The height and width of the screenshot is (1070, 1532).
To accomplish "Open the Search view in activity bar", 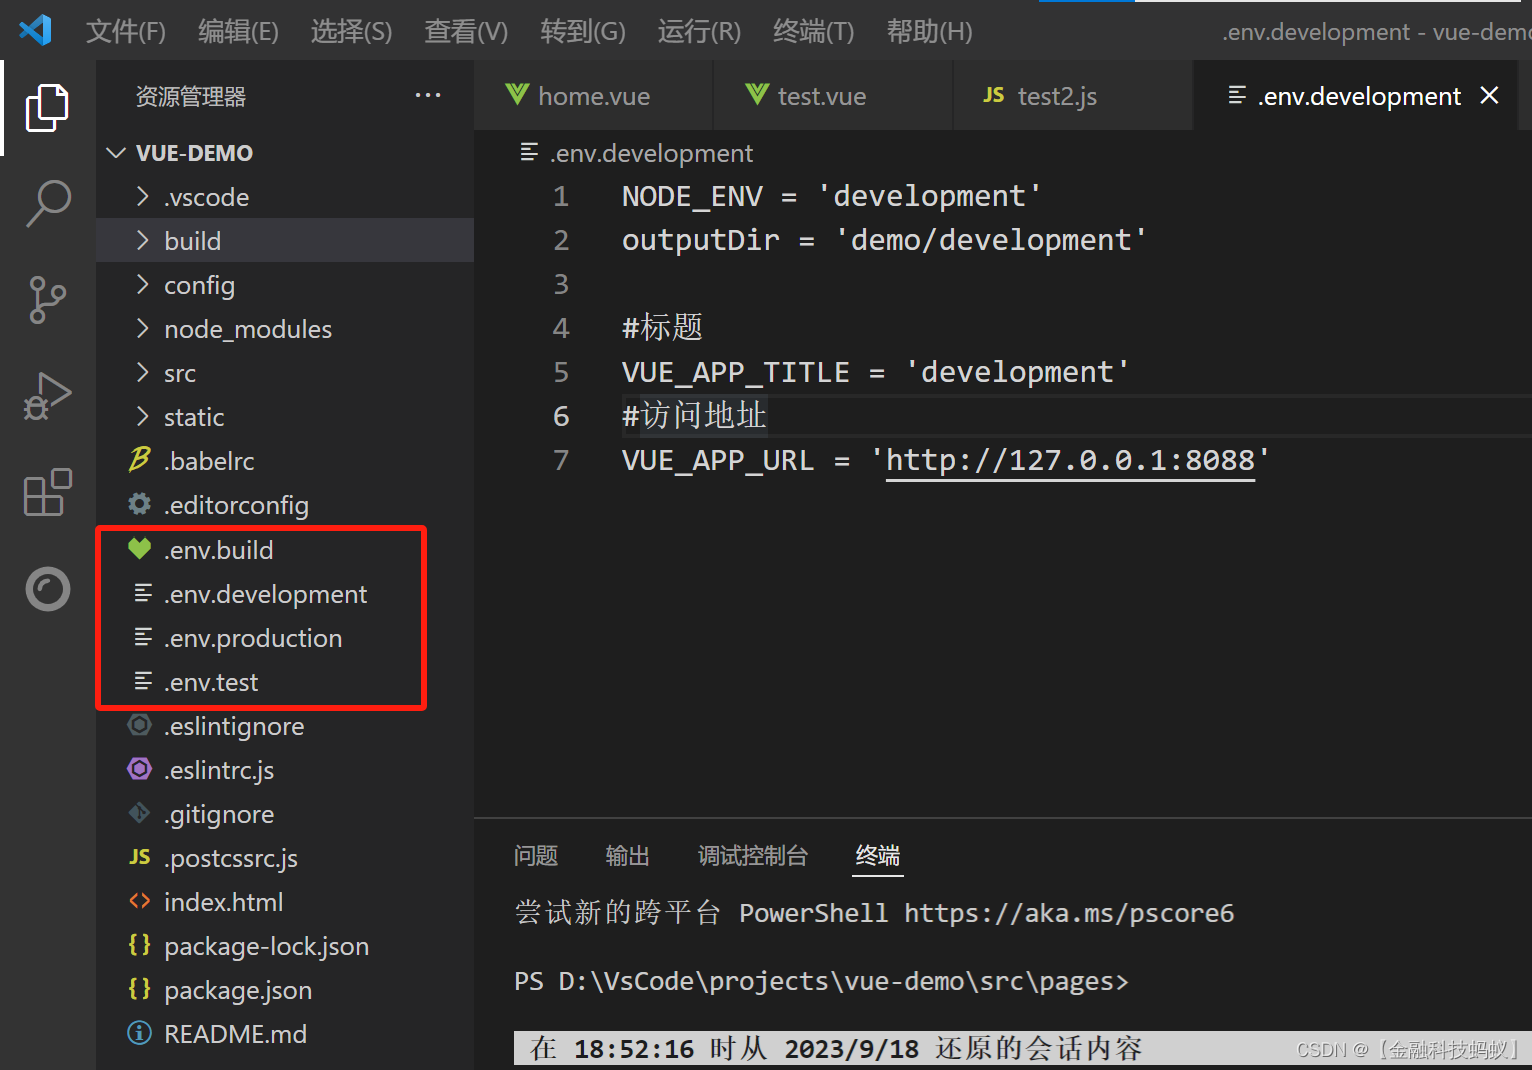I will click(x=47, y=203).
